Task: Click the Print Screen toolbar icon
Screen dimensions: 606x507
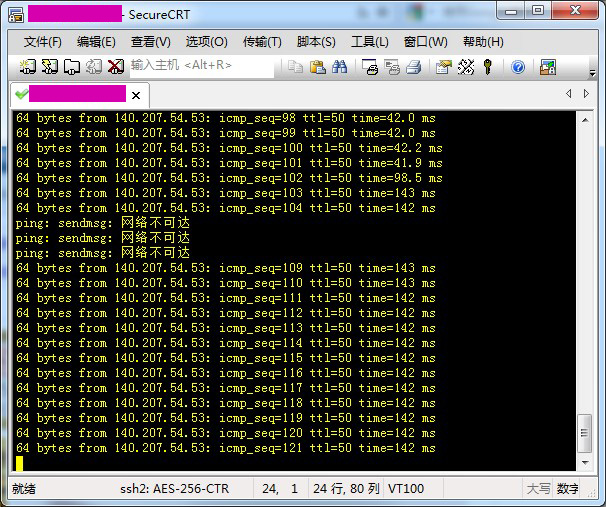Action: point(370,67)
